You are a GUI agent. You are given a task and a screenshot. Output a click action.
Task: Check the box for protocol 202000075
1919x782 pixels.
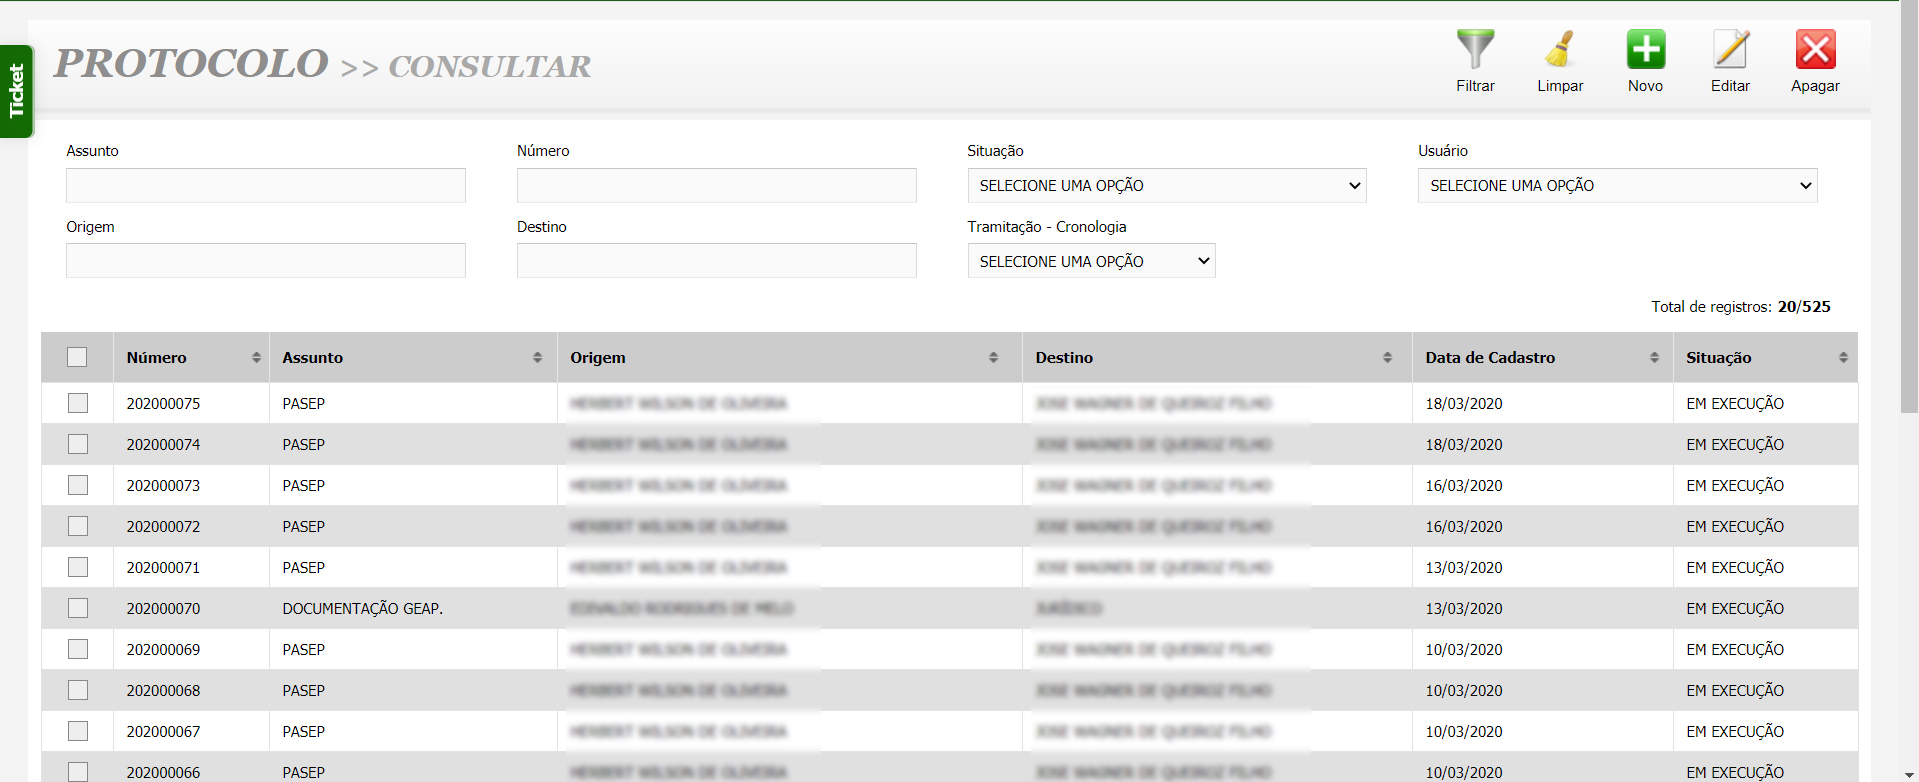78,404
